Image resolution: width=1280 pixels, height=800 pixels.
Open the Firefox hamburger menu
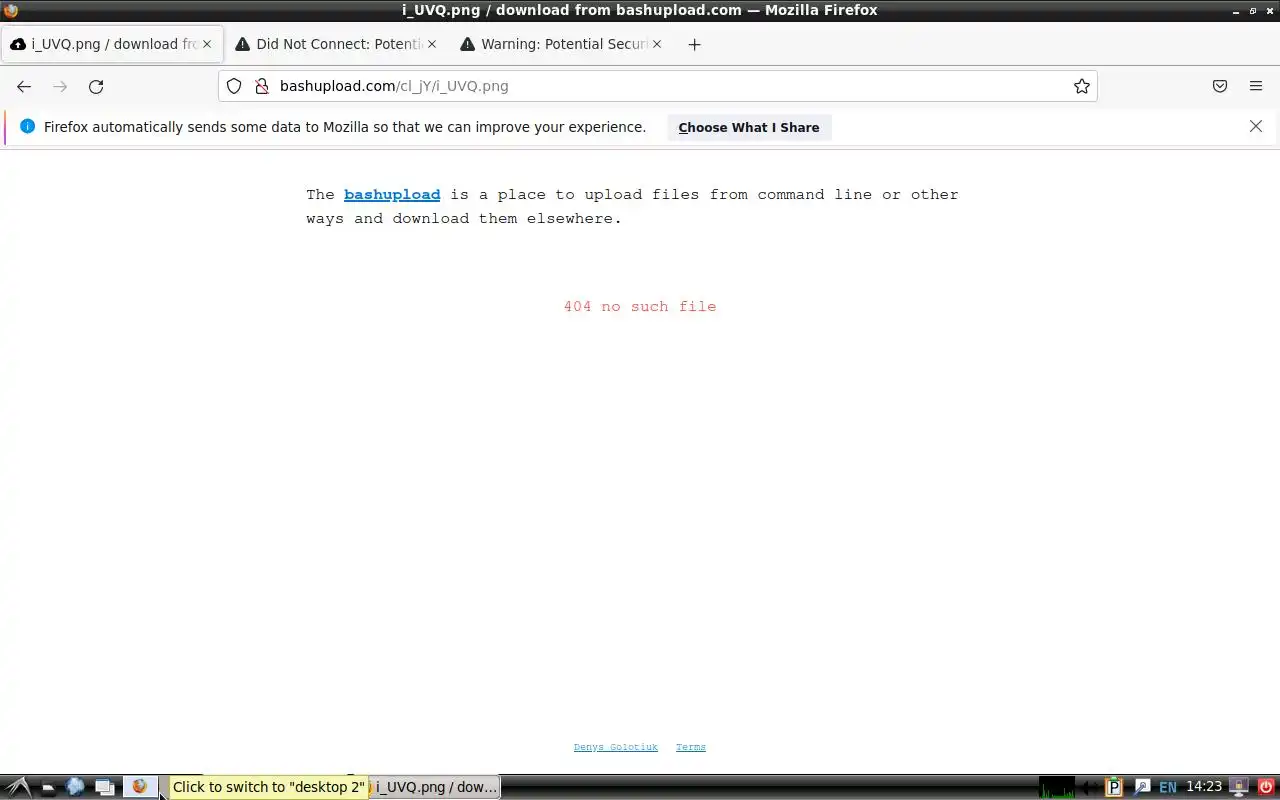click(1256, 86)
